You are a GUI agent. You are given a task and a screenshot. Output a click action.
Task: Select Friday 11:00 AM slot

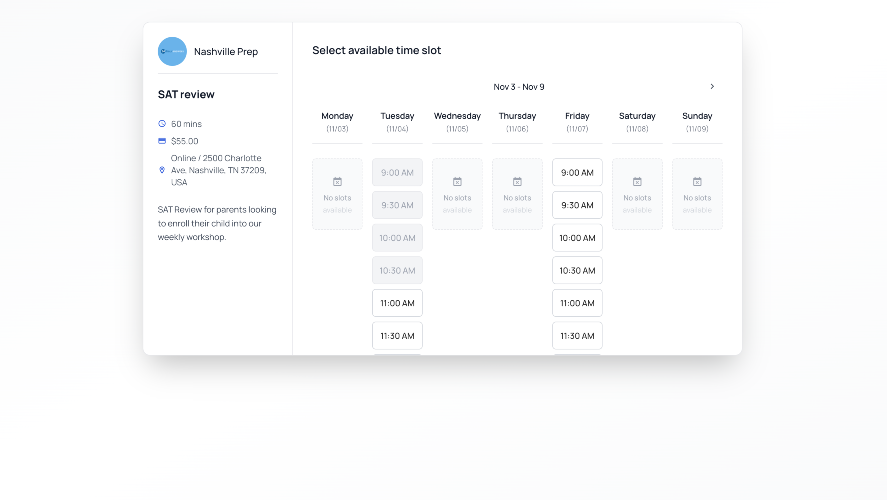pos(577,303)
